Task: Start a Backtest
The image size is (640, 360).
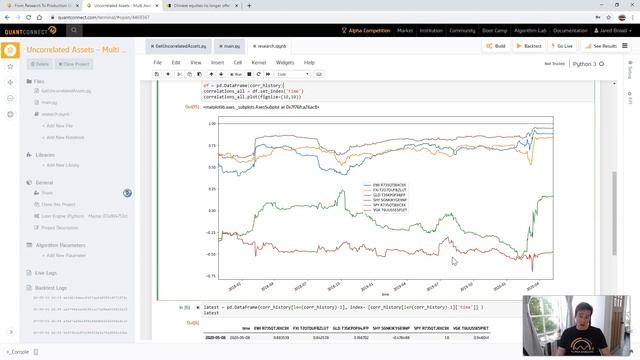Action: (x=529, y=46)
